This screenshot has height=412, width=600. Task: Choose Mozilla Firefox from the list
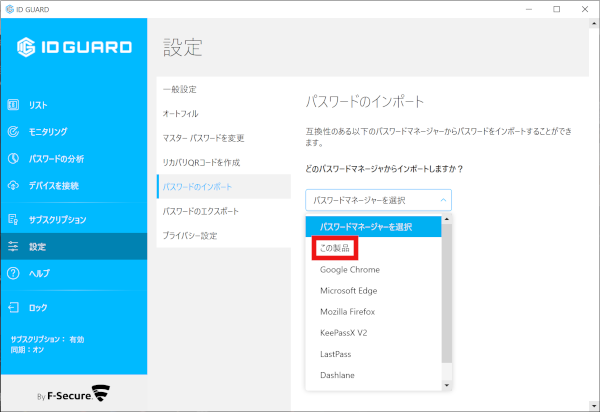pos(373,312)
